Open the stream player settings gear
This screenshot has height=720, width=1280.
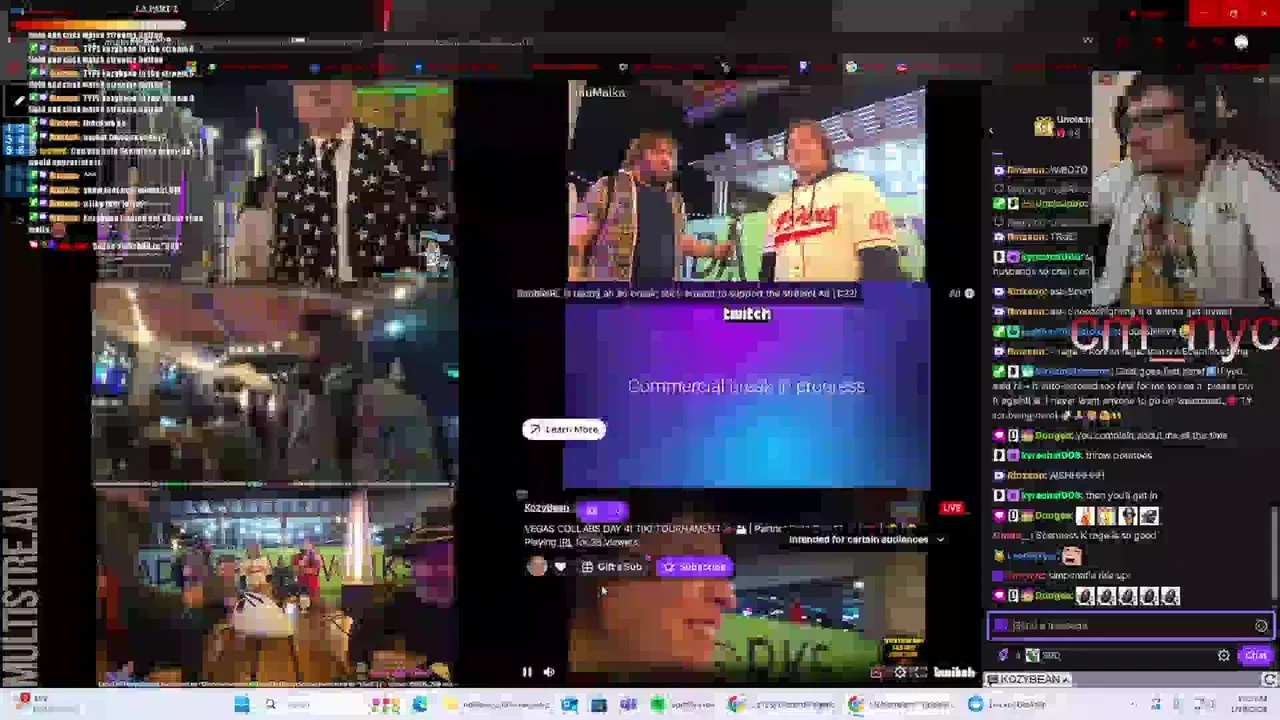coord(900,673)
